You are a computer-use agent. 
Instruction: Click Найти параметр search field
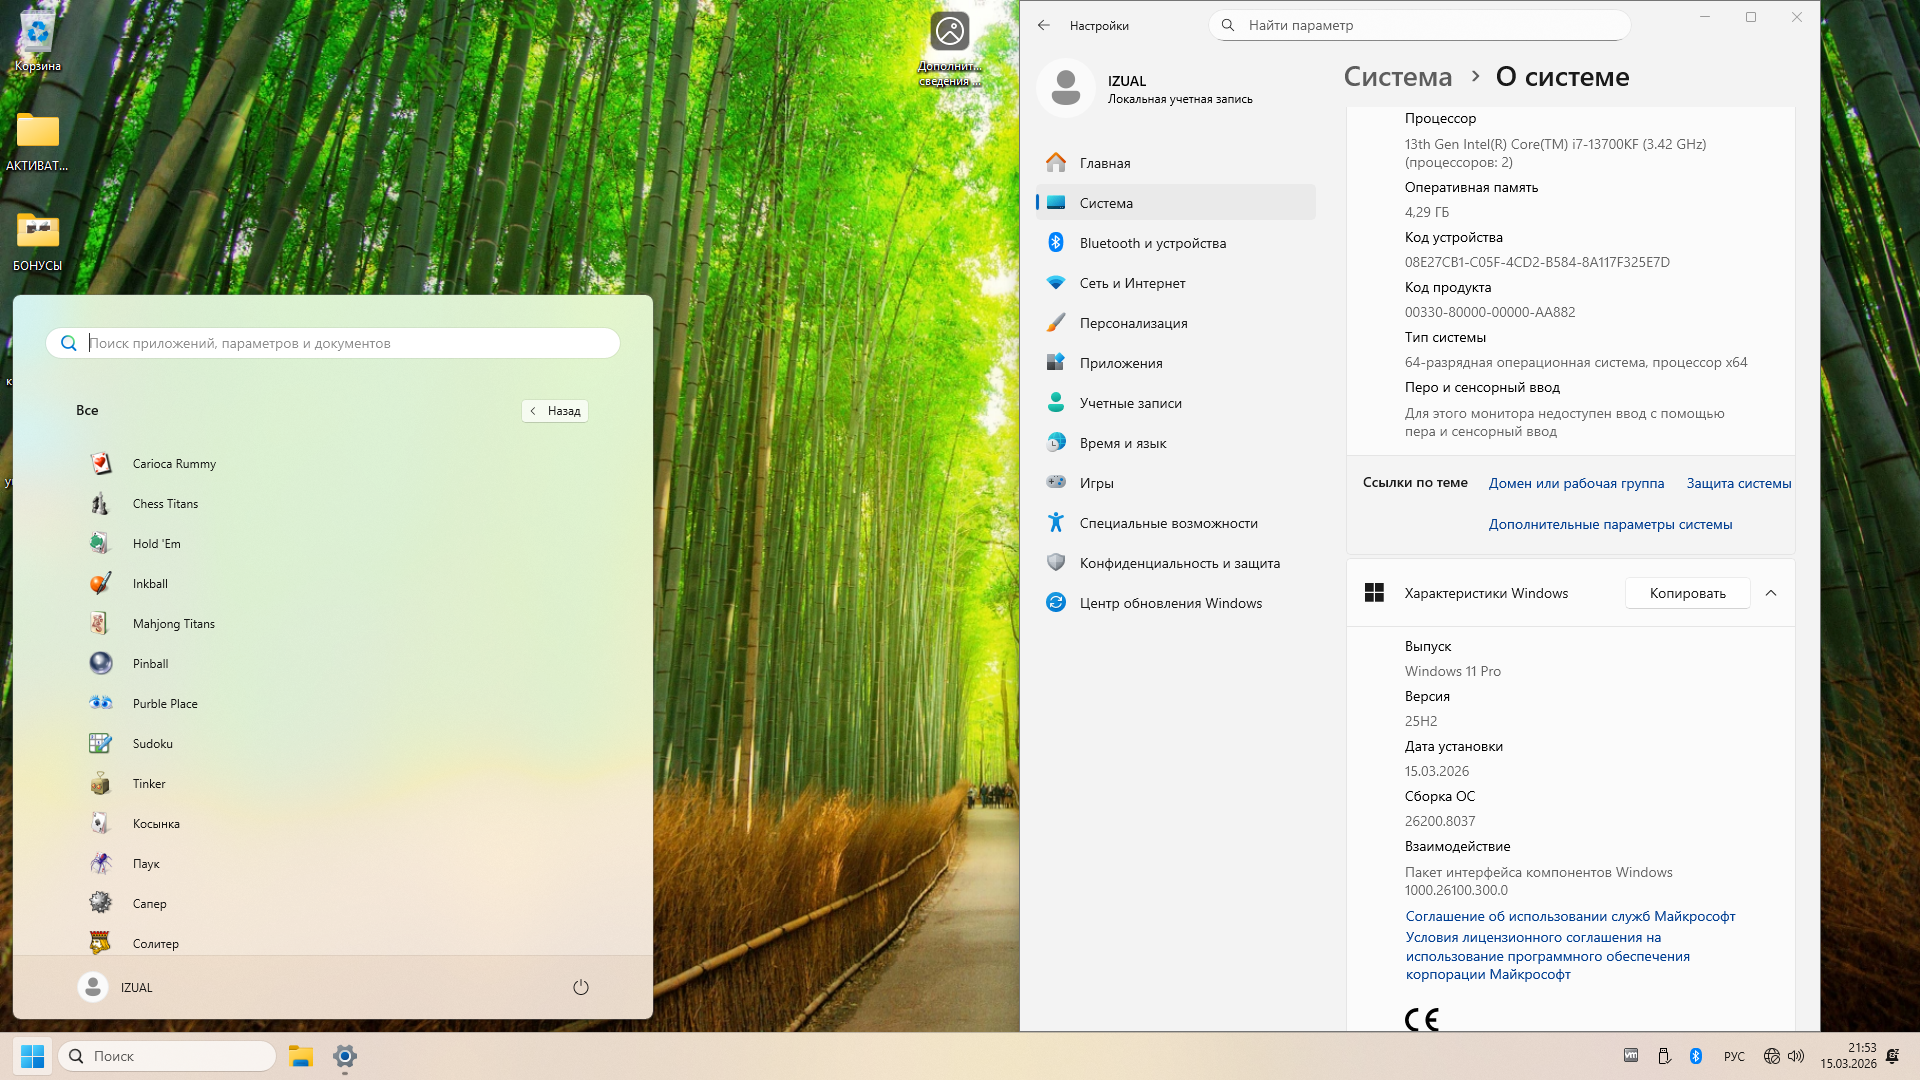tap(1420, 25)
